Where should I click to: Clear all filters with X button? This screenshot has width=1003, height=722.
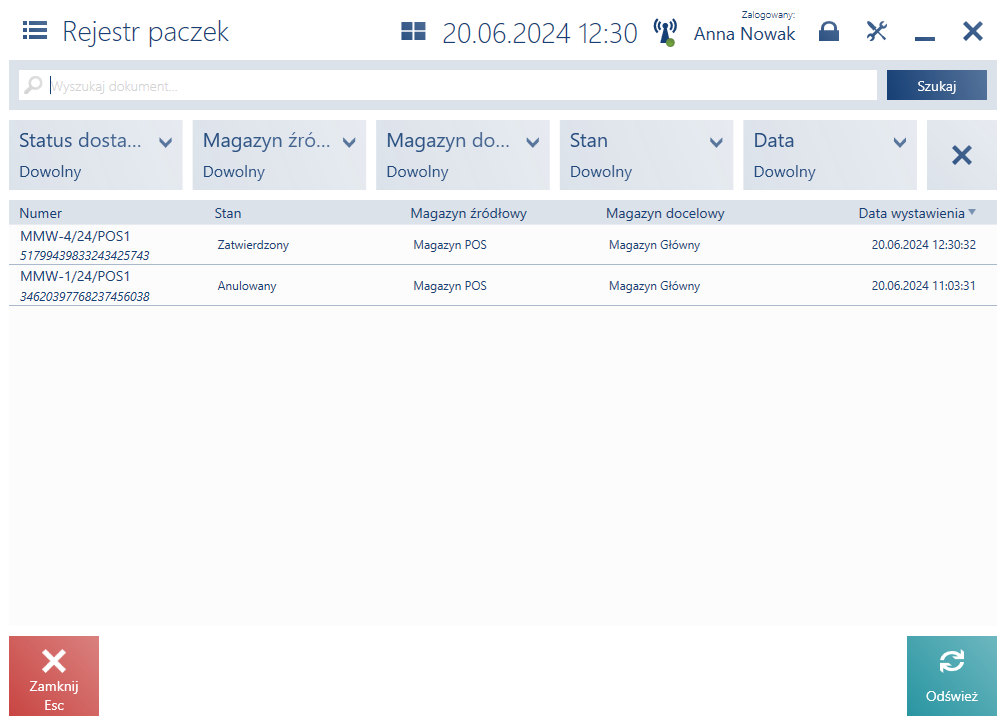961,155
